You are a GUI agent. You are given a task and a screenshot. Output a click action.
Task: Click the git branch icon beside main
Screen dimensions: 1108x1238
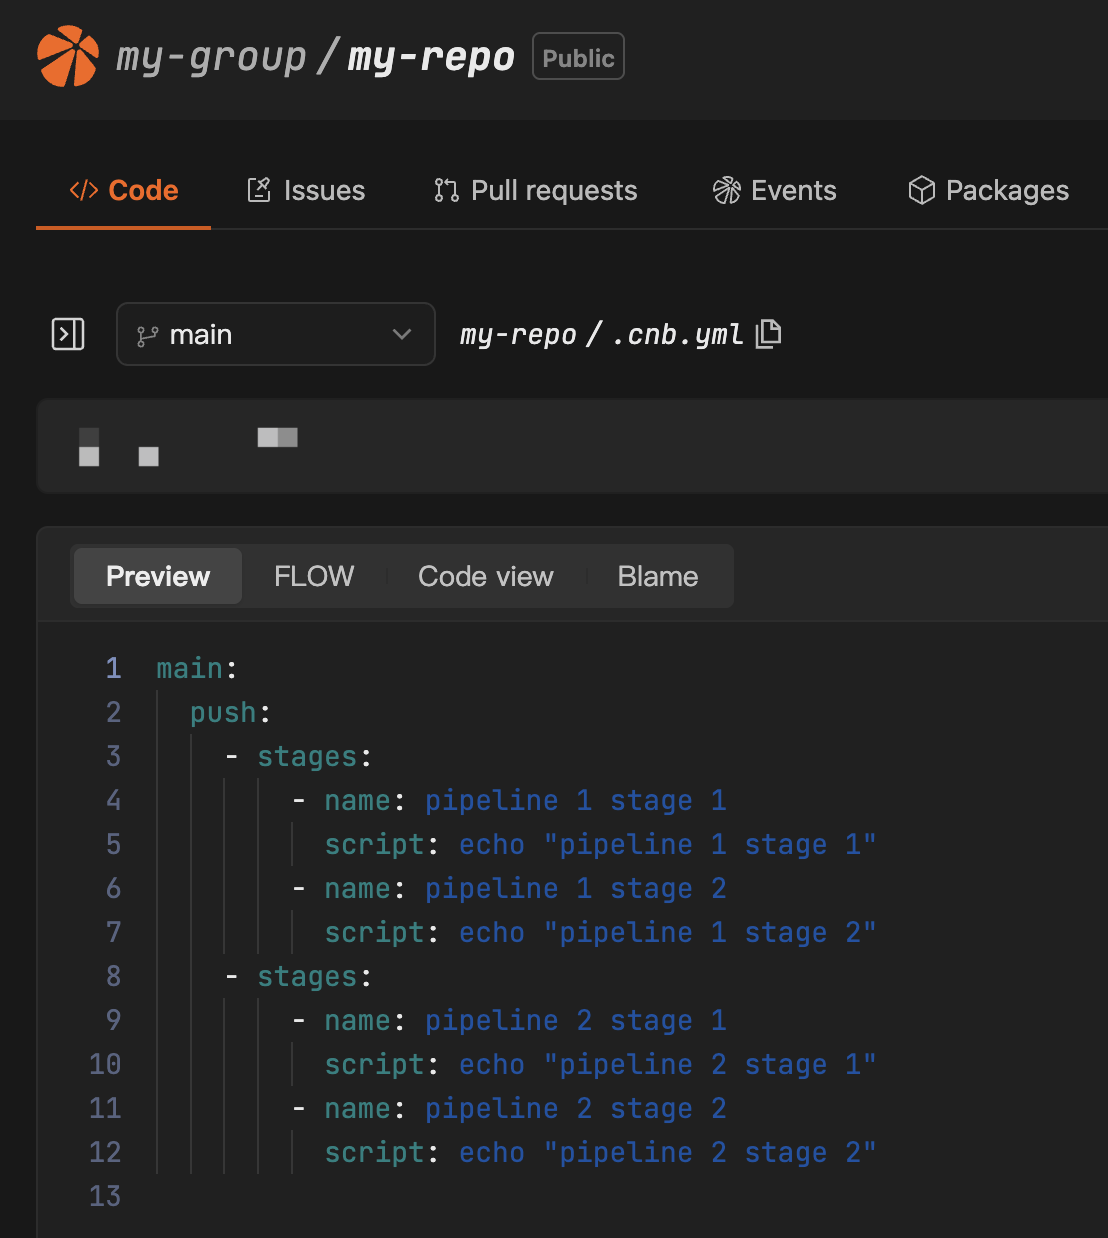click(147, 336)
